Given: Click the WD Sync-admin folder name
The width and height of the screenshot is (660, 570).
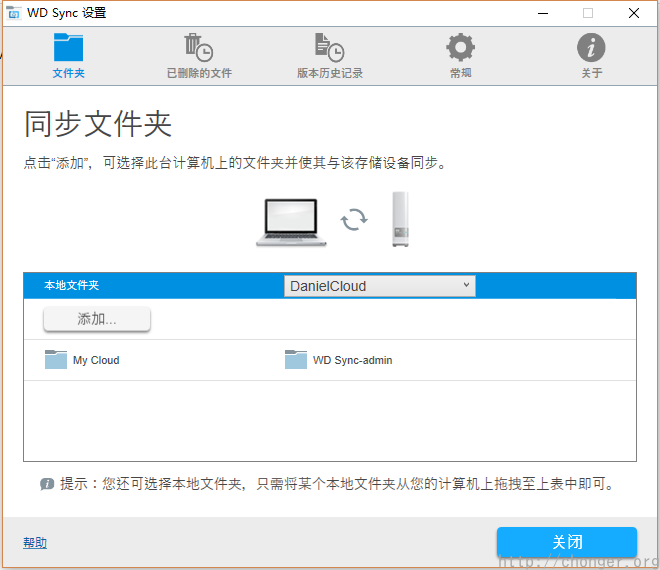Looking at the screenshot, I should click(352, 360).
